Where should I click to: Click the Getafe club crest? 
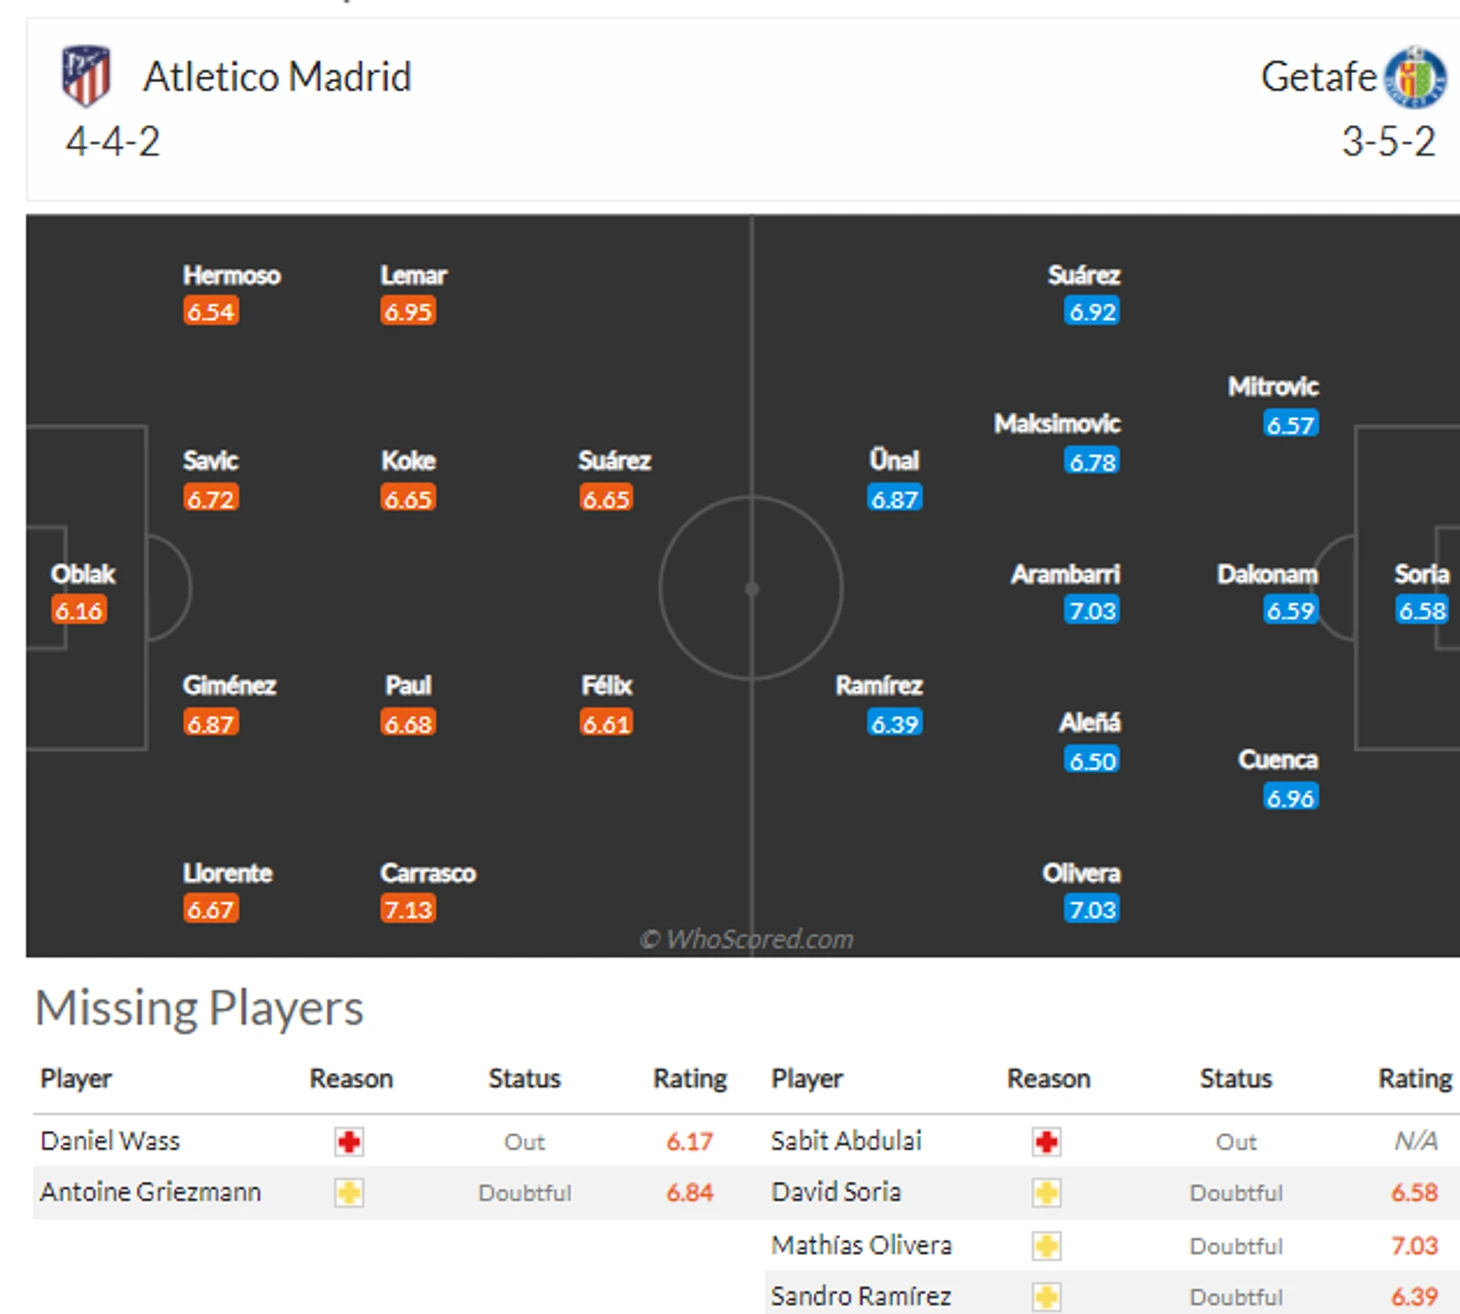click(1415, 77)
